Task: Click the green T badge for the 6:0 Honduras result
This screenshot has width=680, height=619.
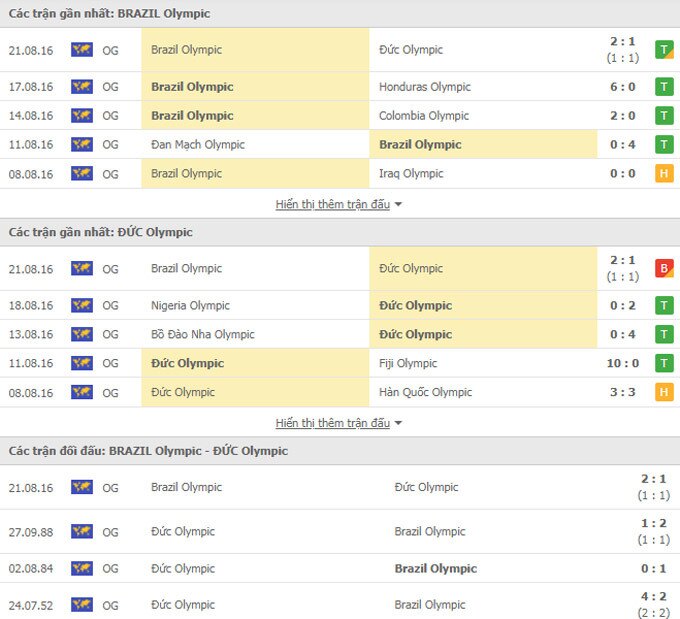Action: 663,86
